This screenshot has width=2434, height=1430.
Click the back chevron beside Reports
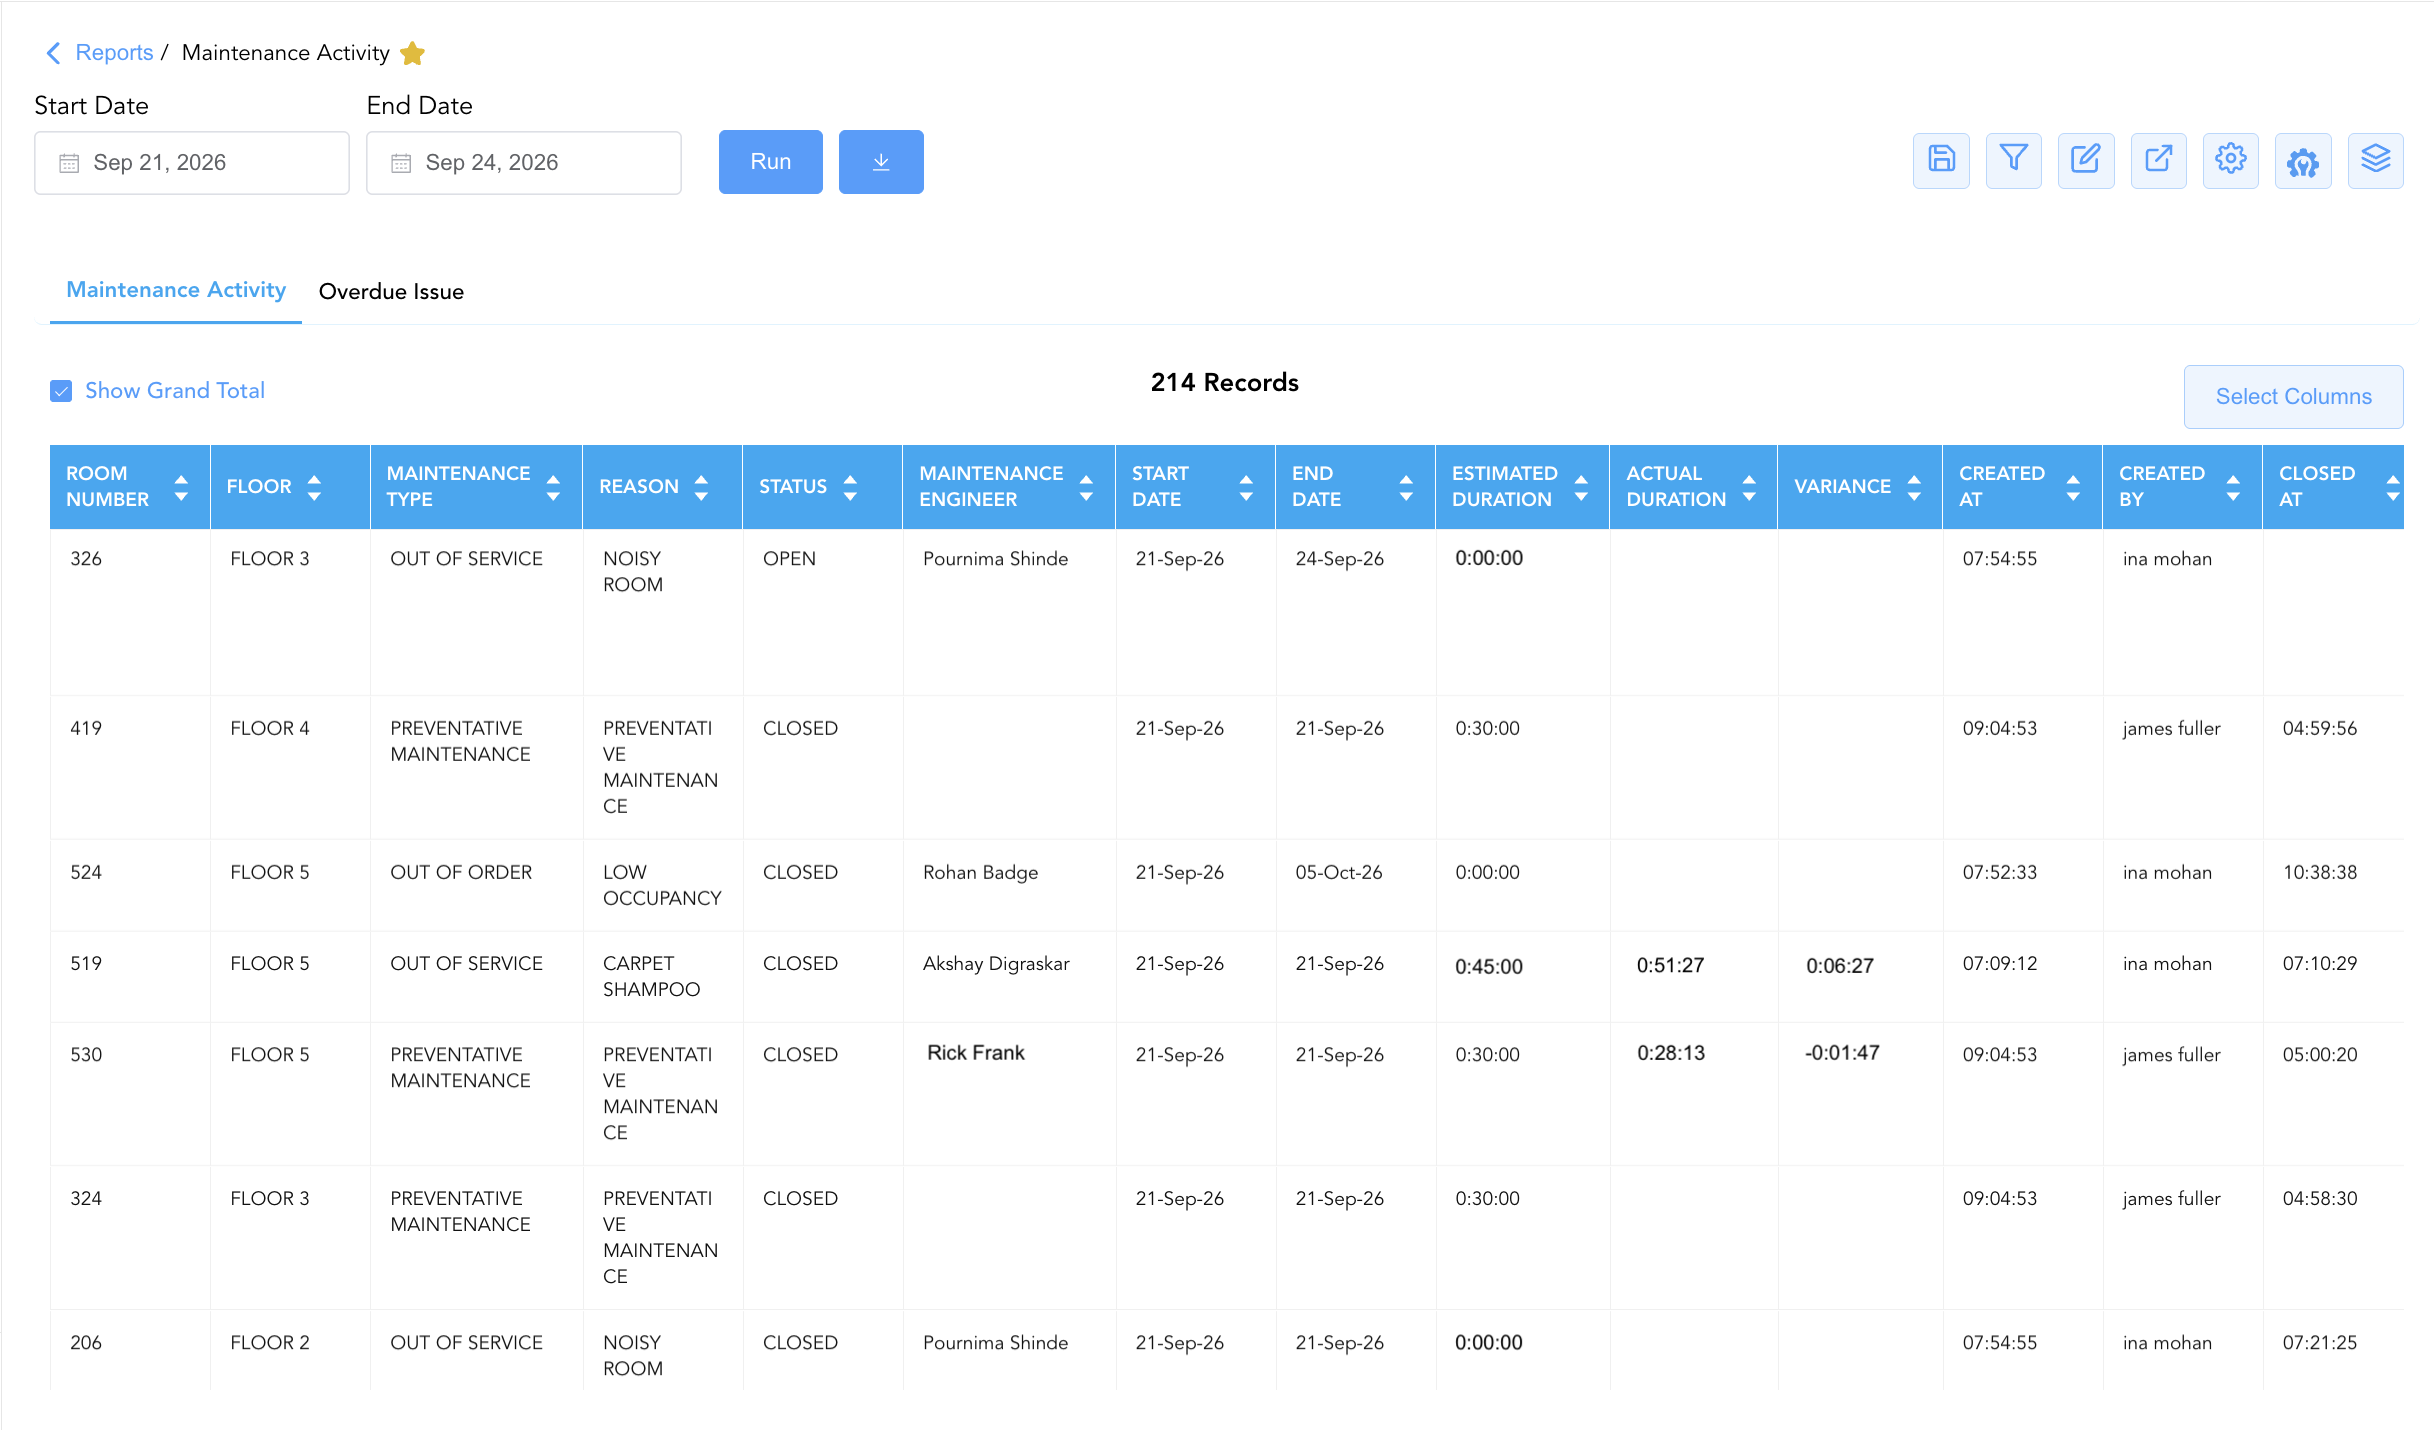(53, 53)
